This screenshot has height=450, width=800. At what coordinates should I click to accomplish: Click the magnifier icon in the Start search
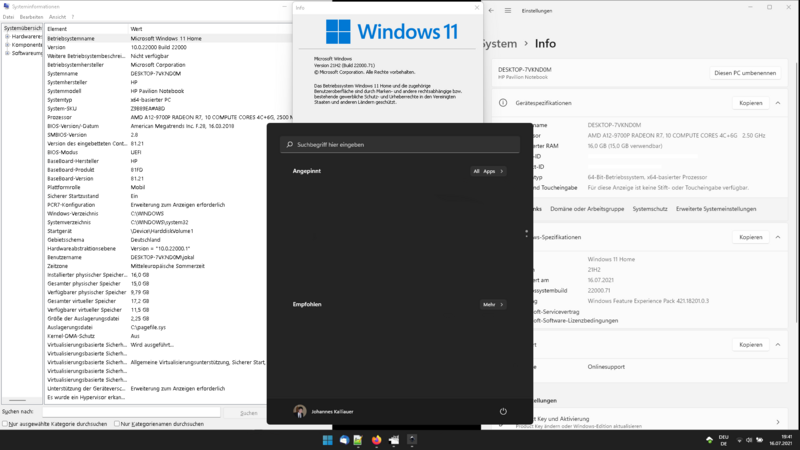(290, 145)
